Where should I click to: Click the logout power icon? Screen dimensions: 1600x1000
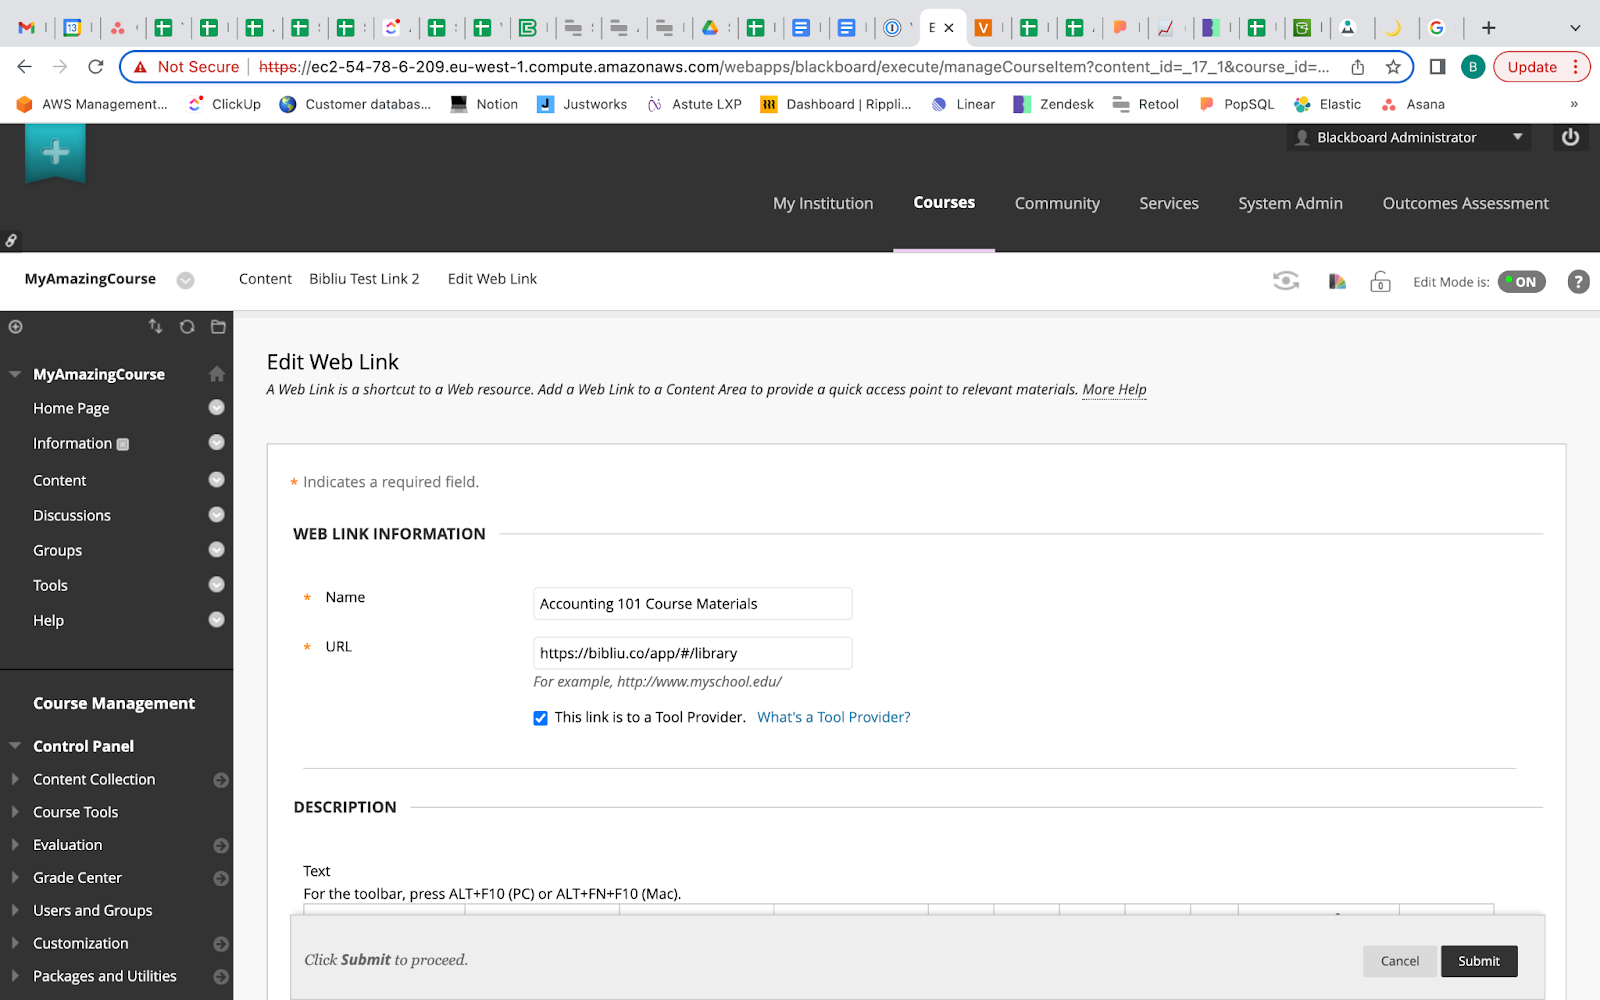point(1570,137)
